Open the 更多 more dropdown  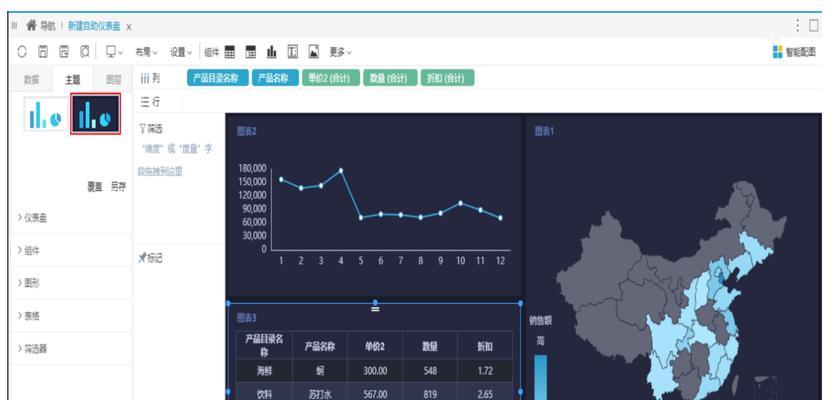340,52
